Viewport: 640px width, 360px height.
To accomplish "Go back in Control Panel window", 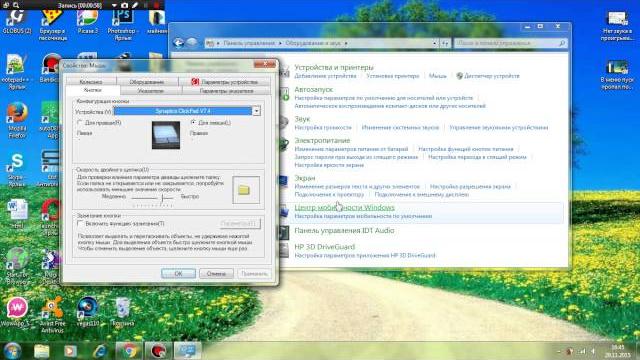I will [x=178, y=43].
